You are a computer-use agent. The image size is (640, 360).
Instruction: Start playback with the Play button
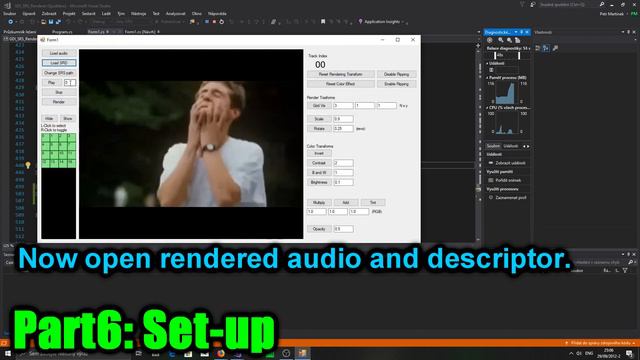coord(51,82)
